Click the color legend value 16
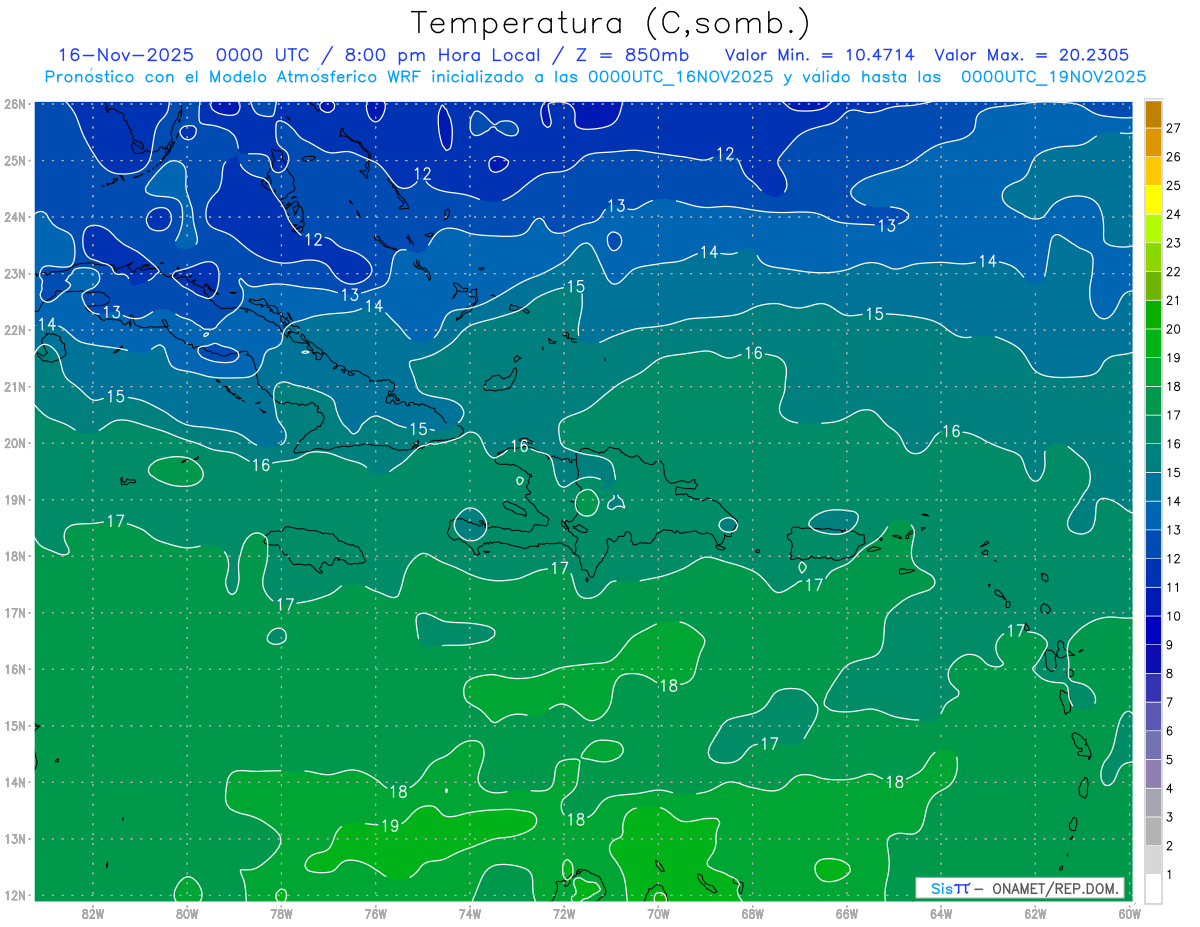This screenshot has height=927, width=1200. pos(1173,444)
